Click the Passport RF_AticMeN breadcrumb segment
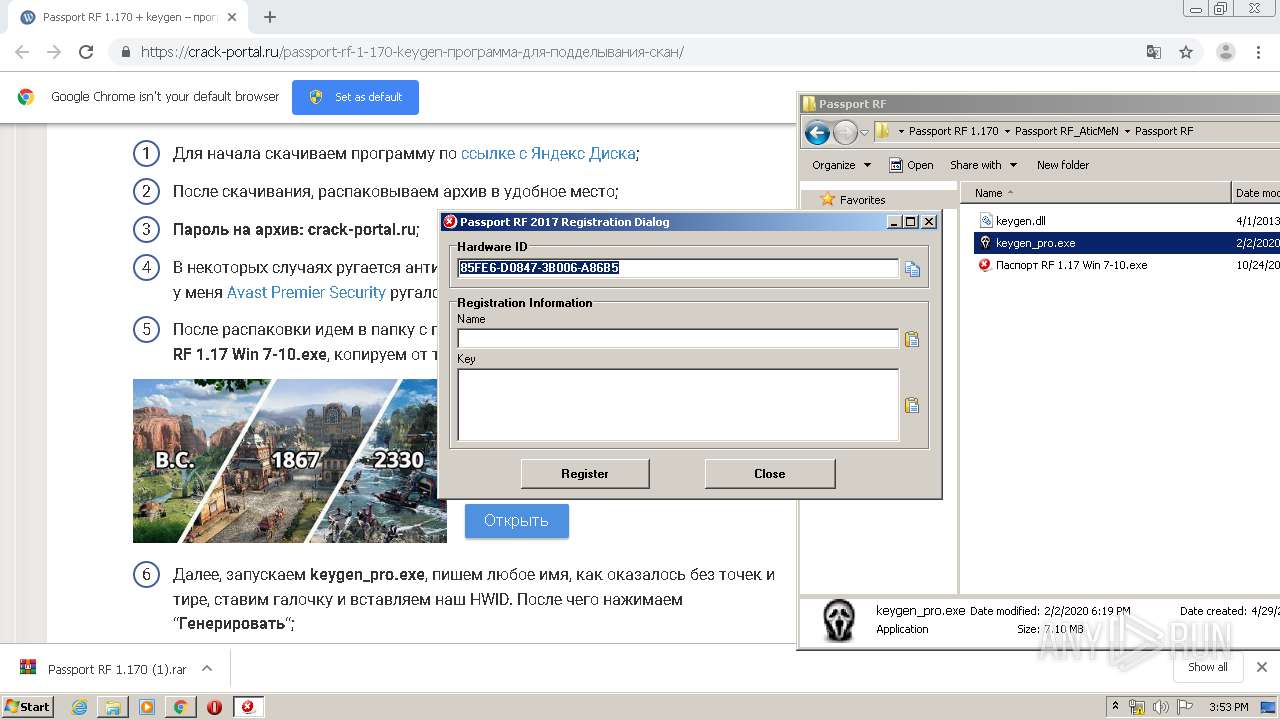 point(1066,131)
